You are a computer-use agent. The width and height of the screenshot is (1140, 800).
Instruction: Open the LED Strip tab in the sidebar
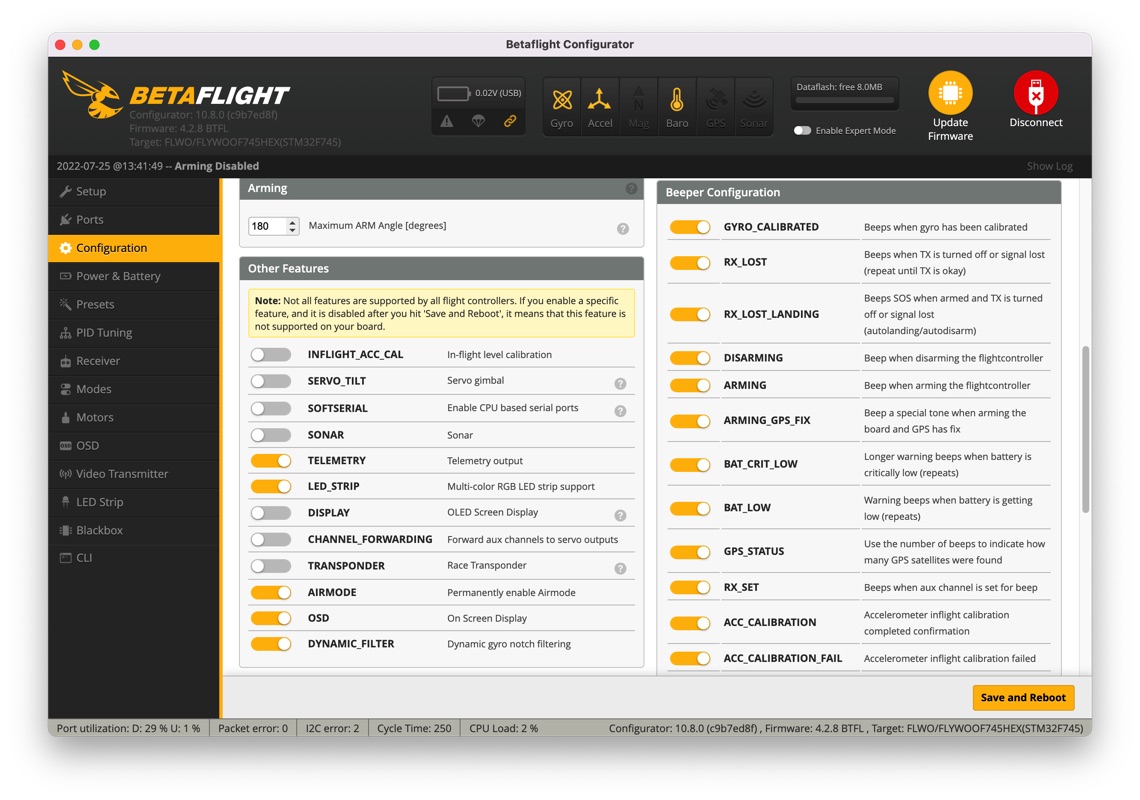(134, 502)
